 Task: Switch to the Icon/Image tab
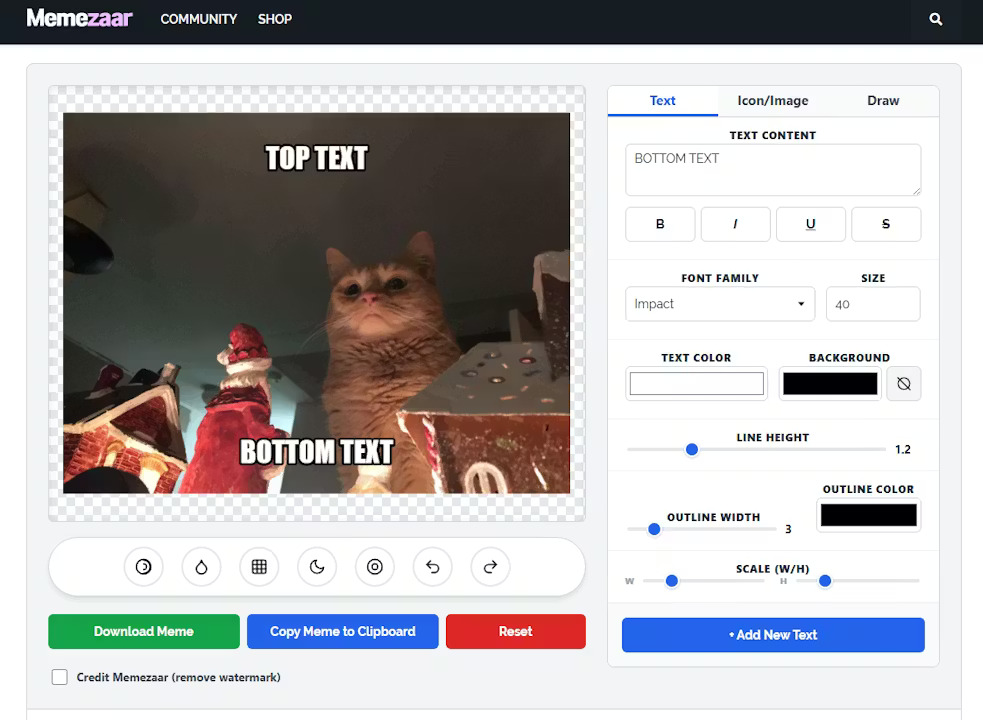point(771,100)
